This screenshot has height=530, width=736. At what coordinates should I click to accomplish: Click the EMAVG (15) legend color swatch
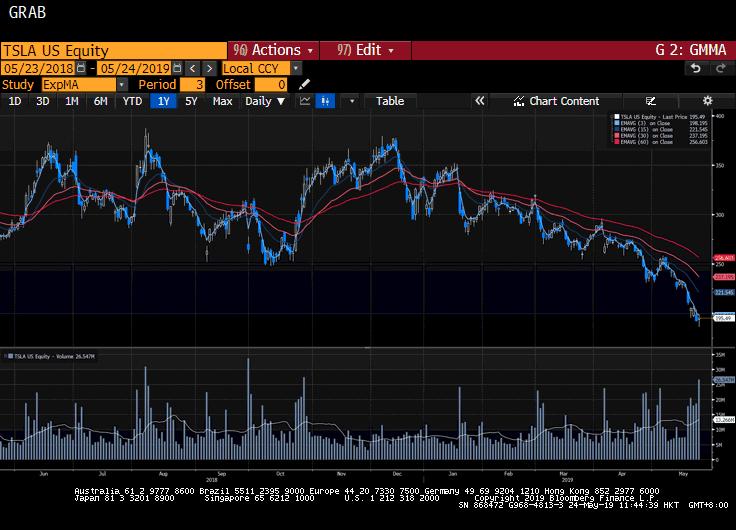(x=617, y=129)
